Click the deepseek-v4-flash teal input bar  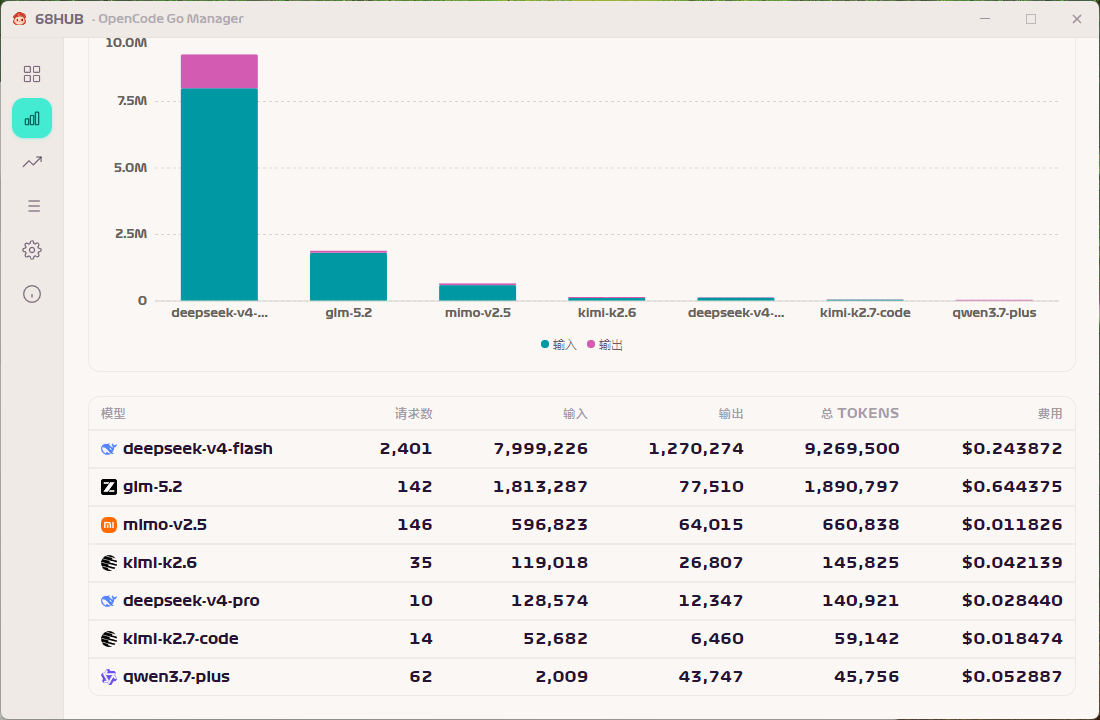coord(219,194)
